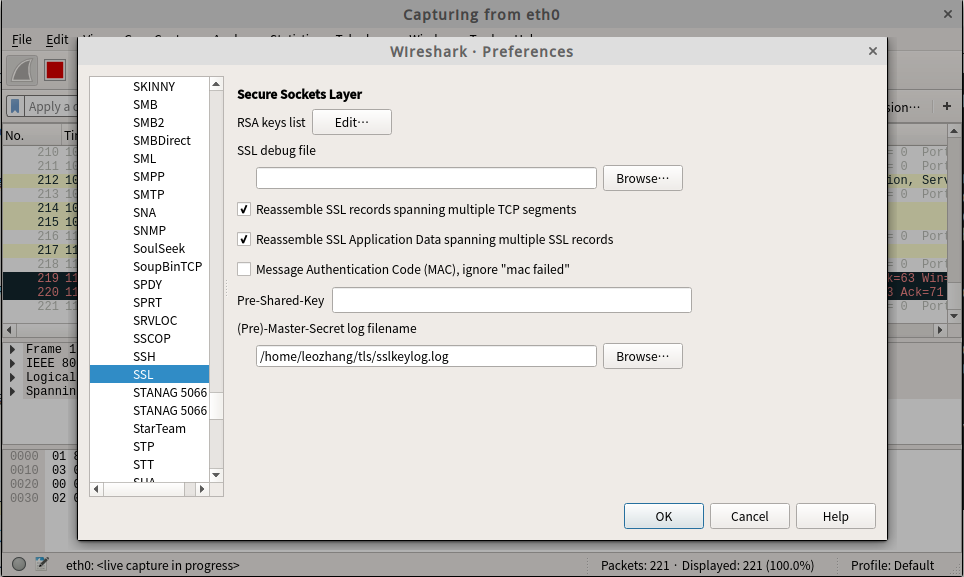Expand the Frame 1 tree row
964x577 pixels.
click(x=14, y=350)
